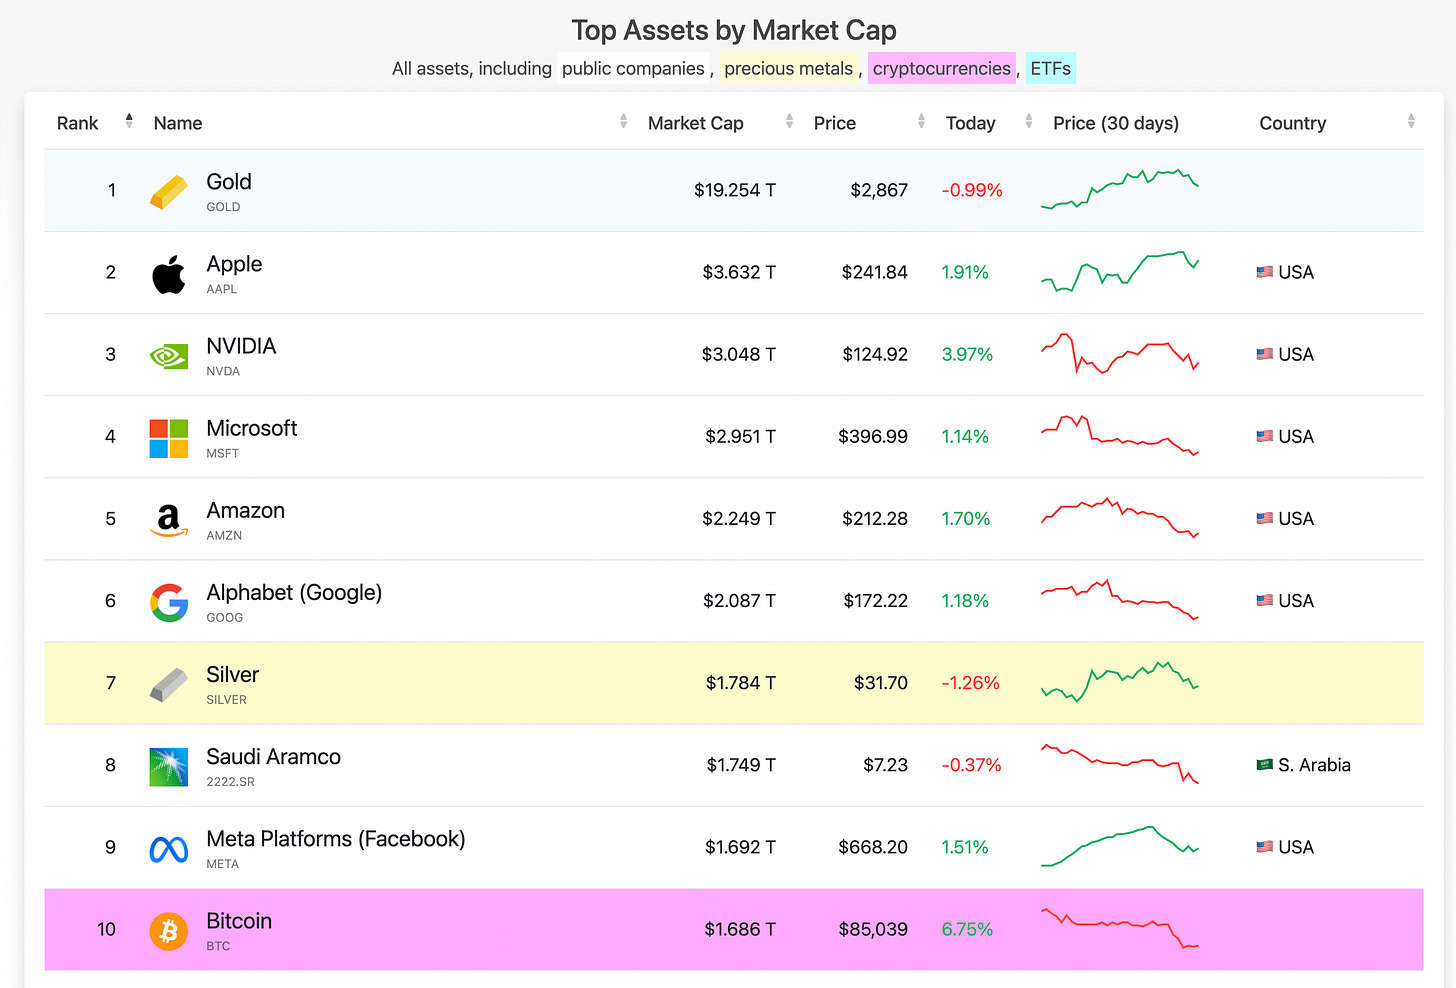
Task: Click the Amazon logo icon
Action: pos(169,520)
